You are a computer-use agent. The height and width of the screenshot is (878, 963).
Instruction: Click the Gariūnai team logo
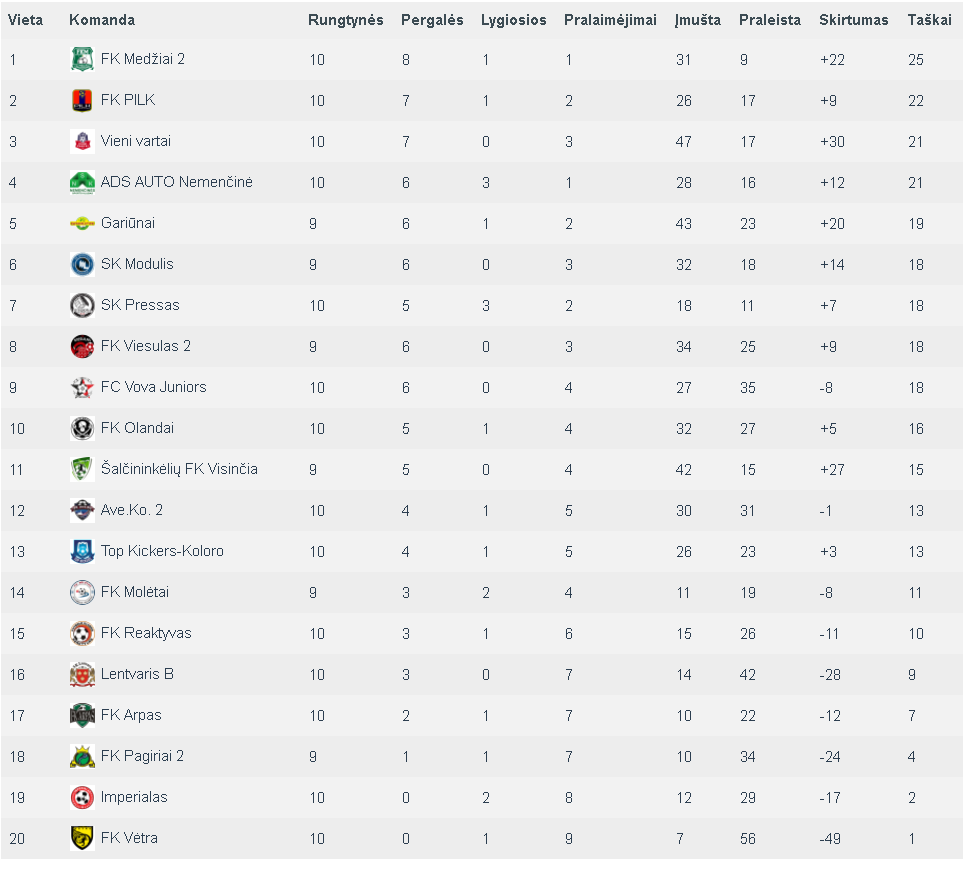[82, 223]
